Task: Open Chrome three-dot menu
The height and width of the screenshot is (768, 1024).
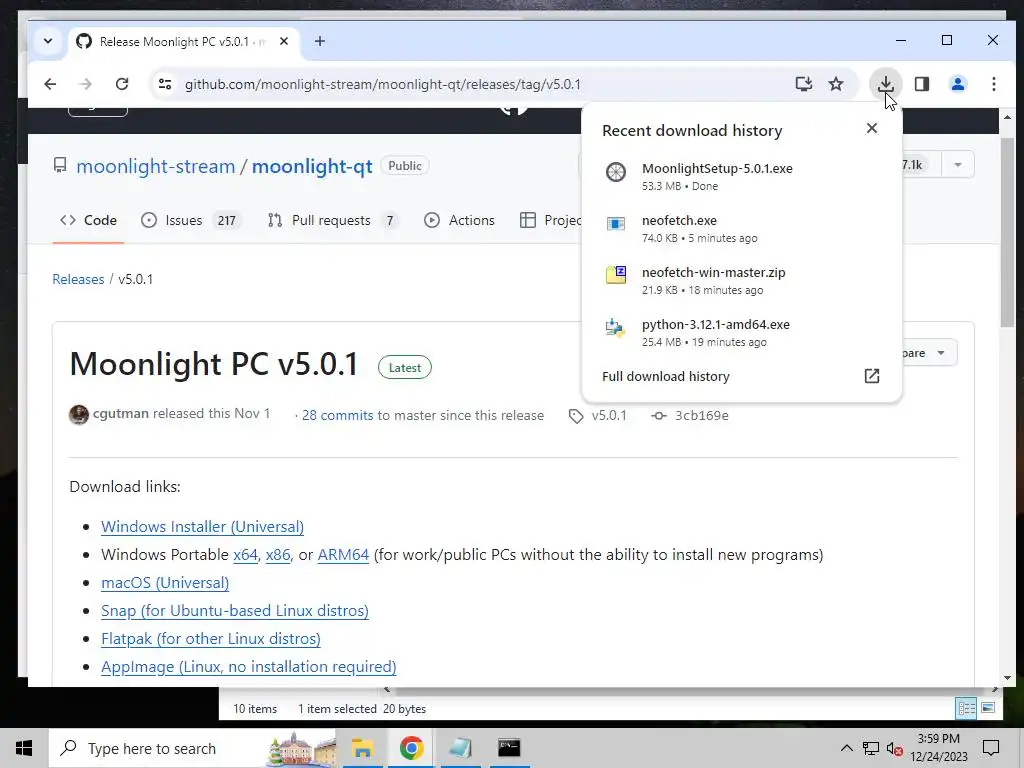Action: click(x=993, y=84)
